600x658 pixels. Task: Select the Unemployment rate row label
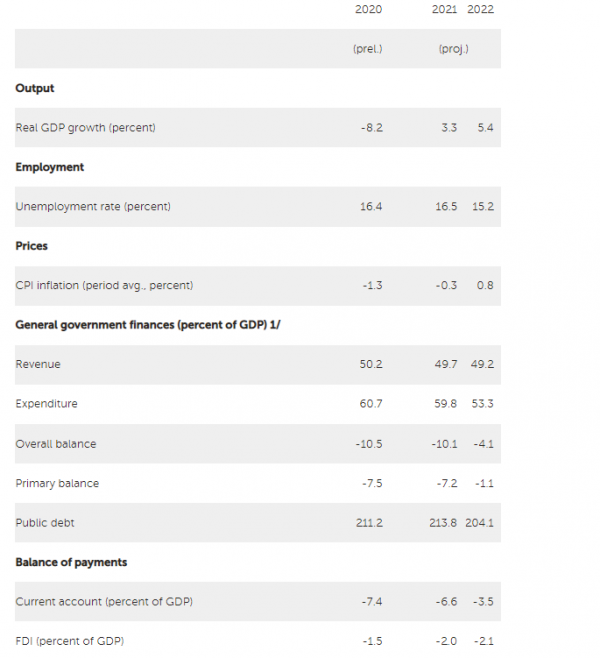click(93, 206)
